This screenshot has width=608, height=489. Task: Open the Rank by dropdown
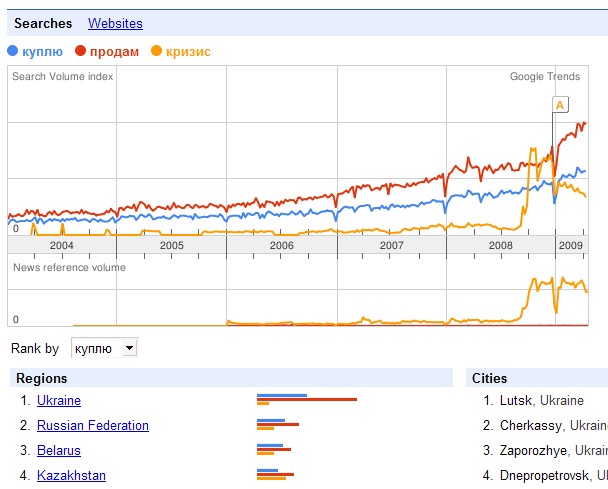tap(104, 348)
